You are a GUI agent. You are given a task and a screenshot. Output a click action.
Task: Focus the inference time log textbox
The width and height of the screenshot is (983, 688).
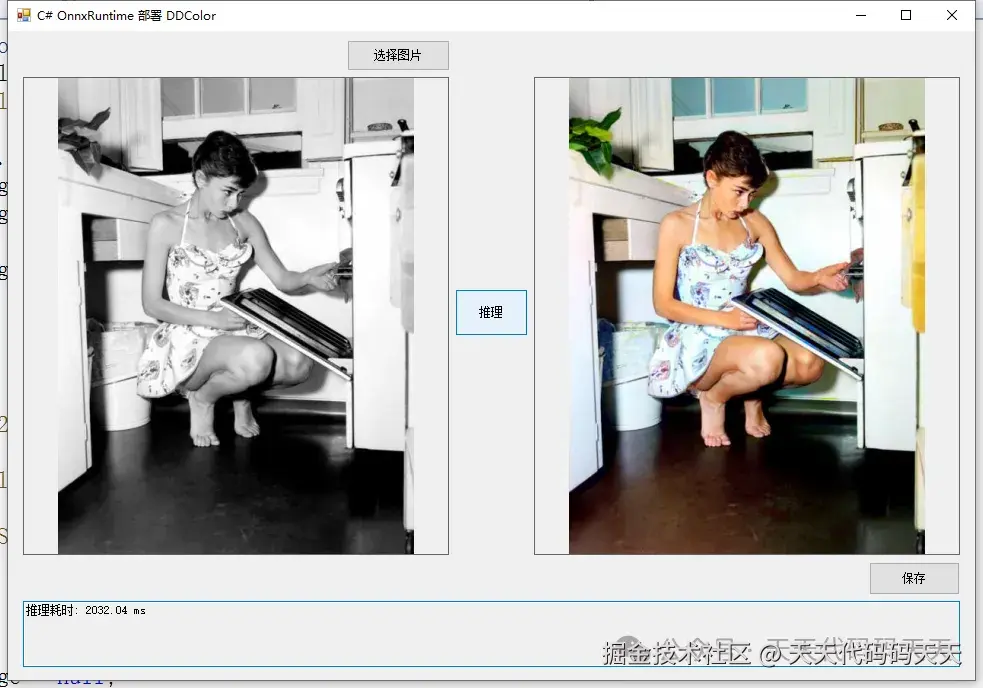(x=491, y=634)
